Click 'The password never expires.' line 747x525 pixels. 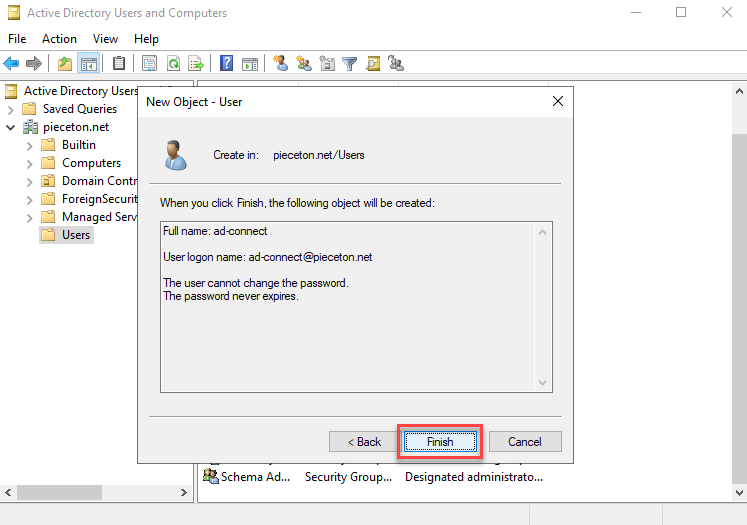231,296
